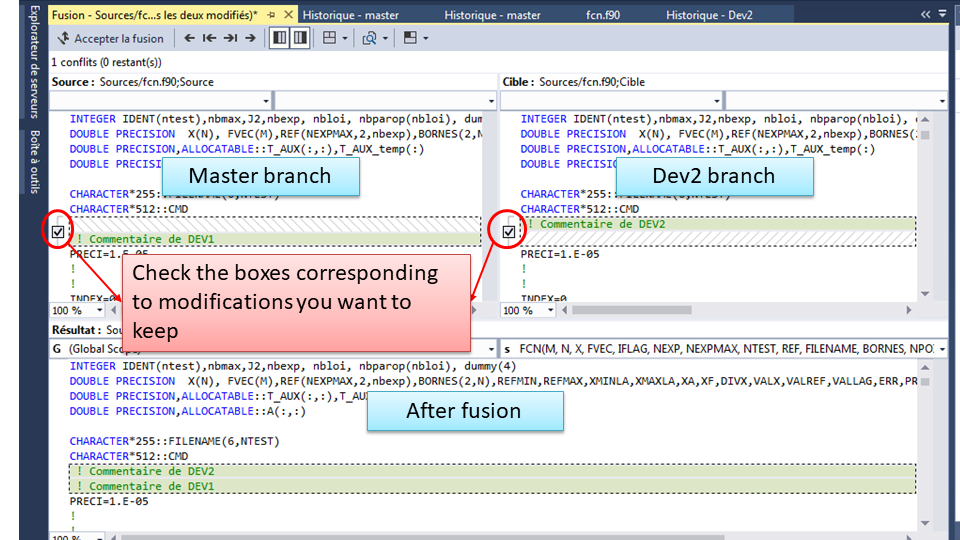Jump to last conflict arrow icon

(x=230, y=38)
